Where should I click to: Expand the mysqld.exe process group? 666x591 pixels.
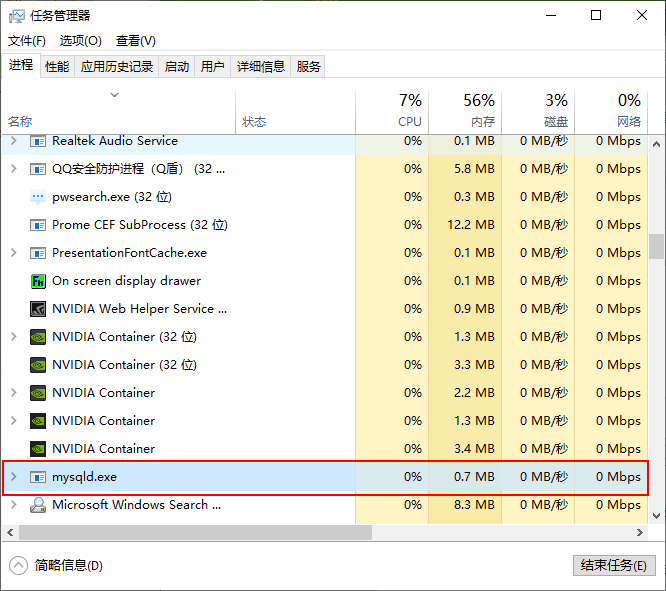click(x=13, y=477)
